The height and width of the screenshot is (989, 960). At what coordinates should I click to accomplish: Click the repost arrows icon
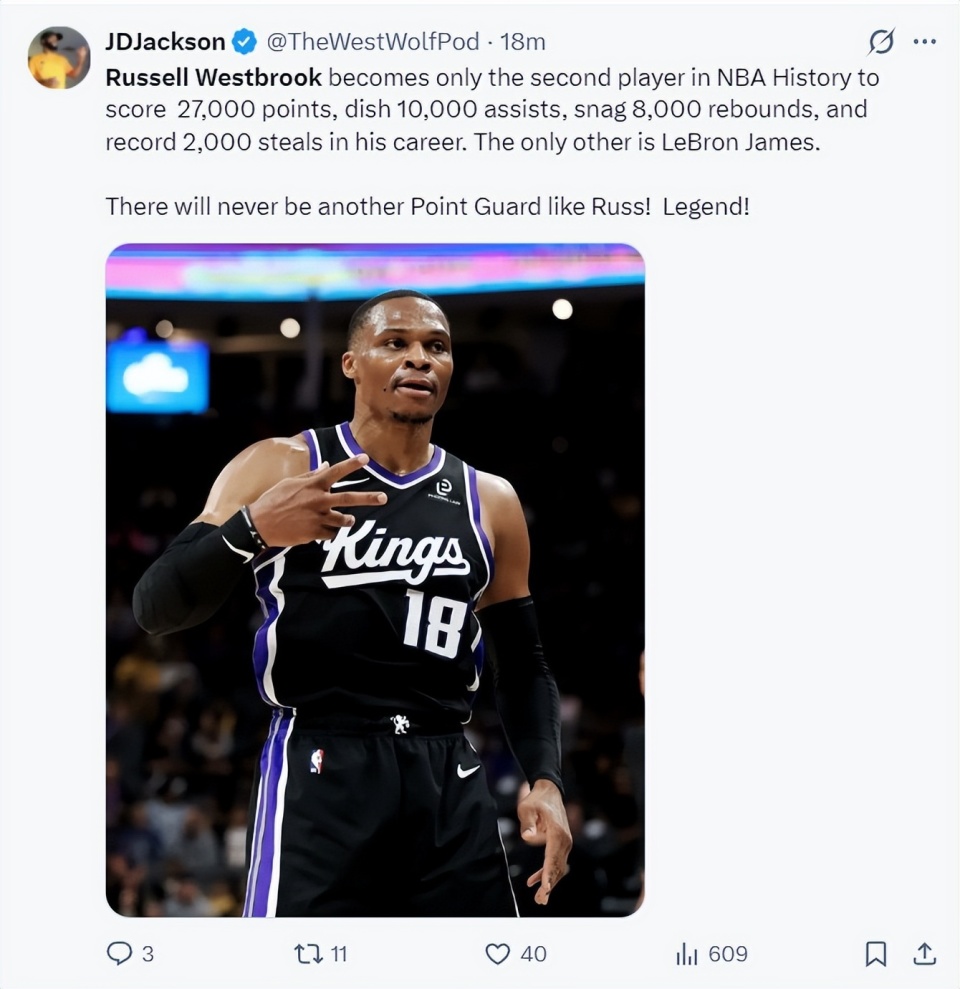[x=308, y=954]
